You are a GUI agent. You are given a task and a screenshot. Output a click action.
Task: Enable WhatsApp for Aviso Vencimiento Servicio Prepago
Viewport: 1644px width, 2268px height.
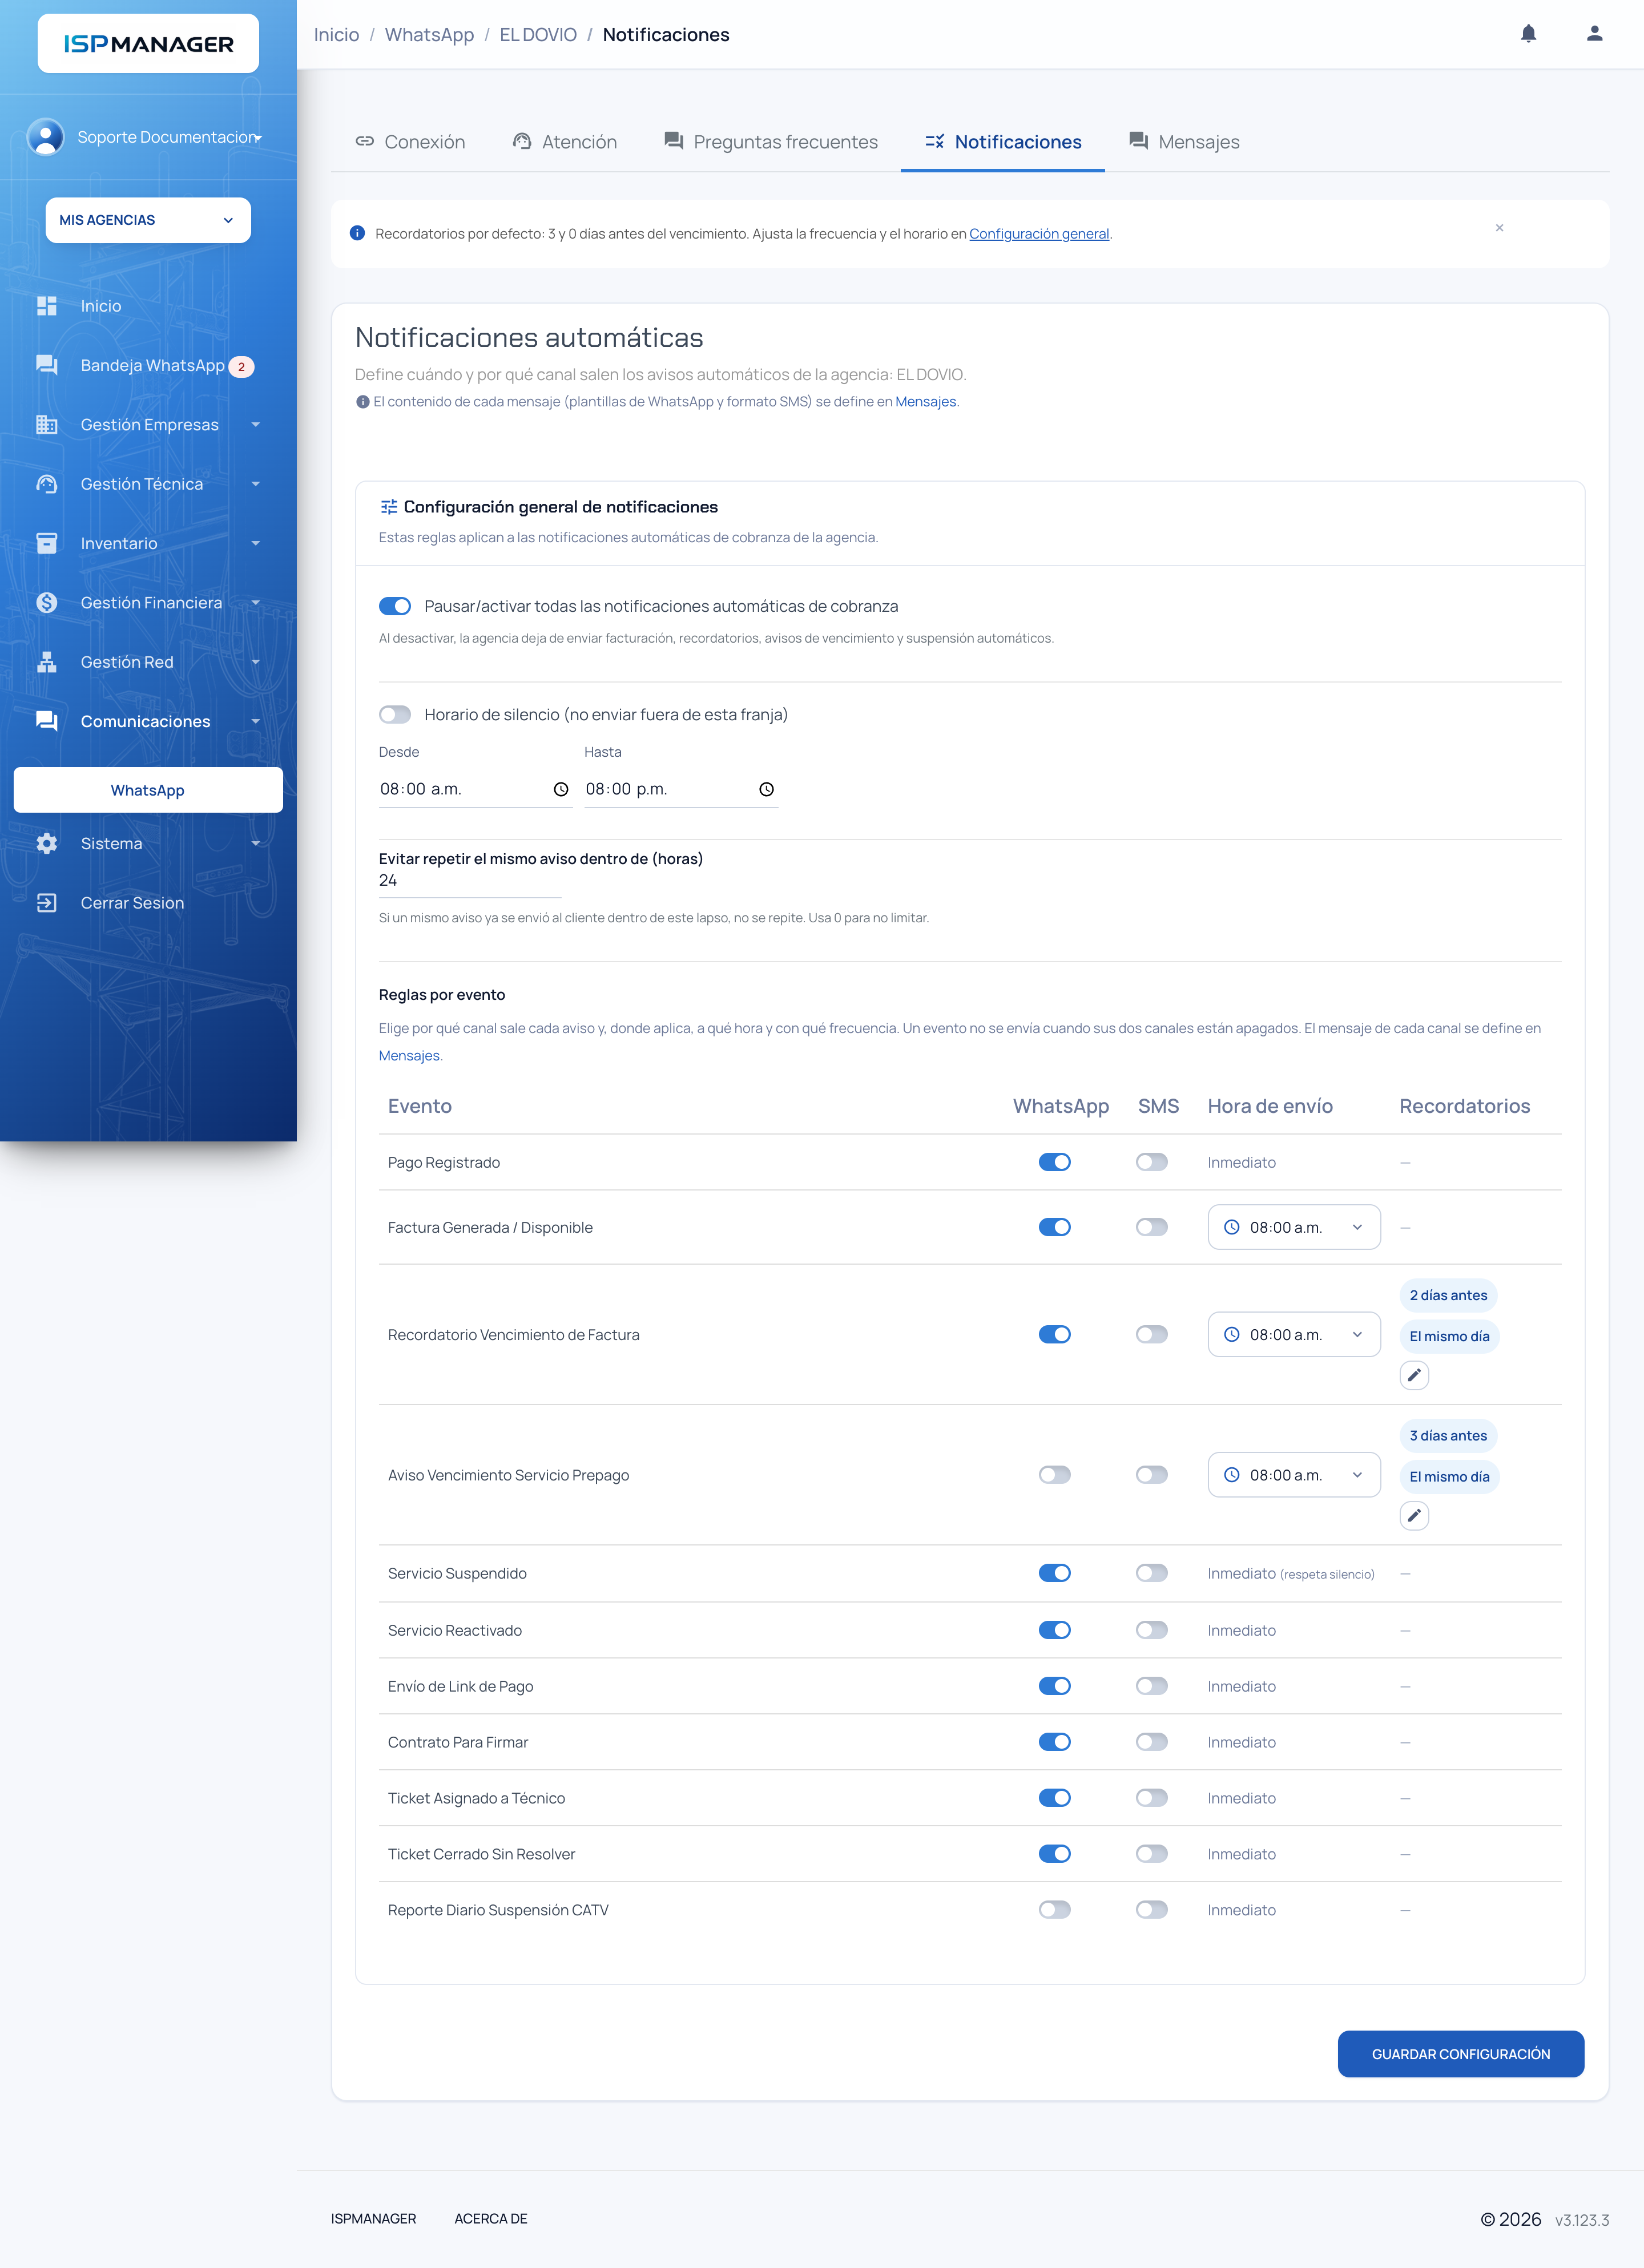pos(1055,1475)
